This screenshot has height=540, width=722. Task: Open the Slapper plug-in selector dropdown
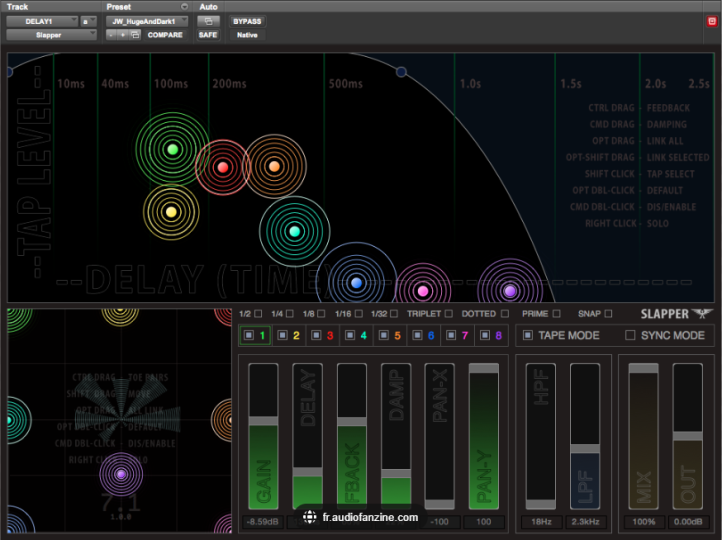52,35
